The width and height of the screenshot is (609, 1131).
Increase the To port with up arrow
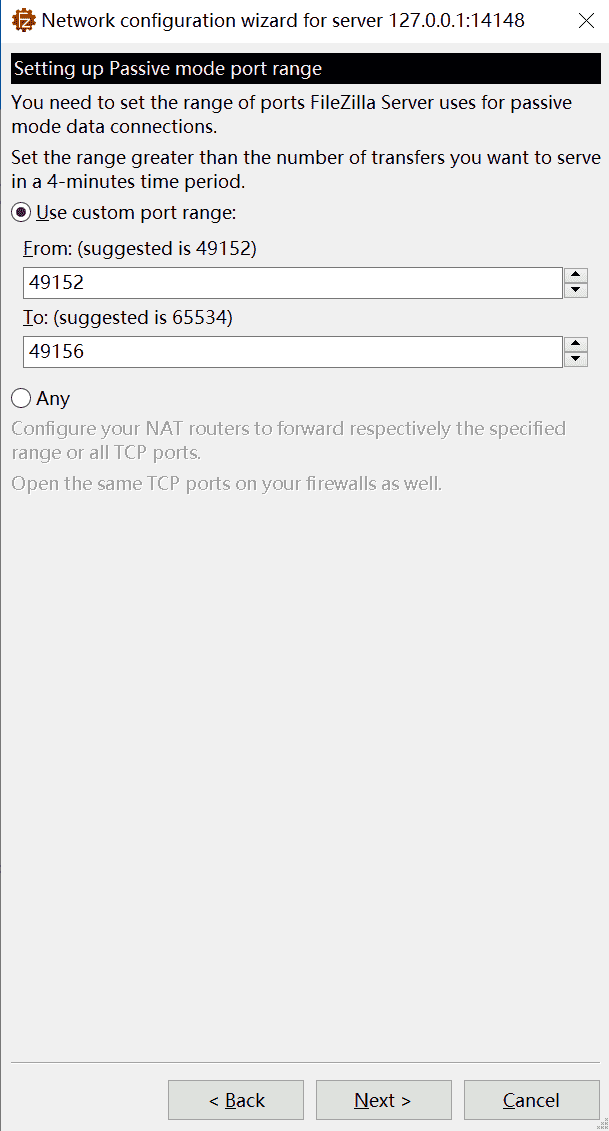(x=576, y=345)
